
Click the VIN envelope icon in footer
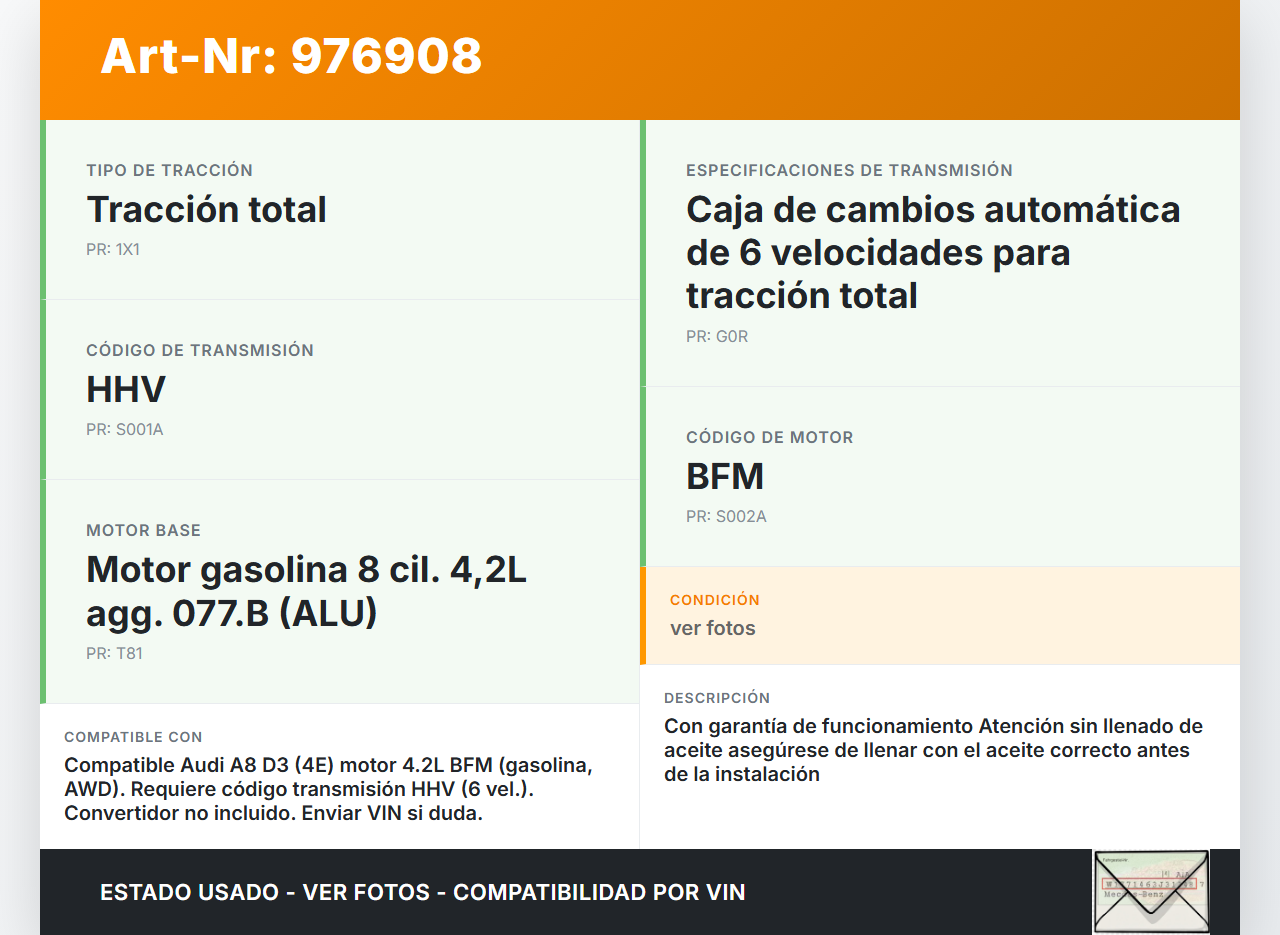(1150, 891)
